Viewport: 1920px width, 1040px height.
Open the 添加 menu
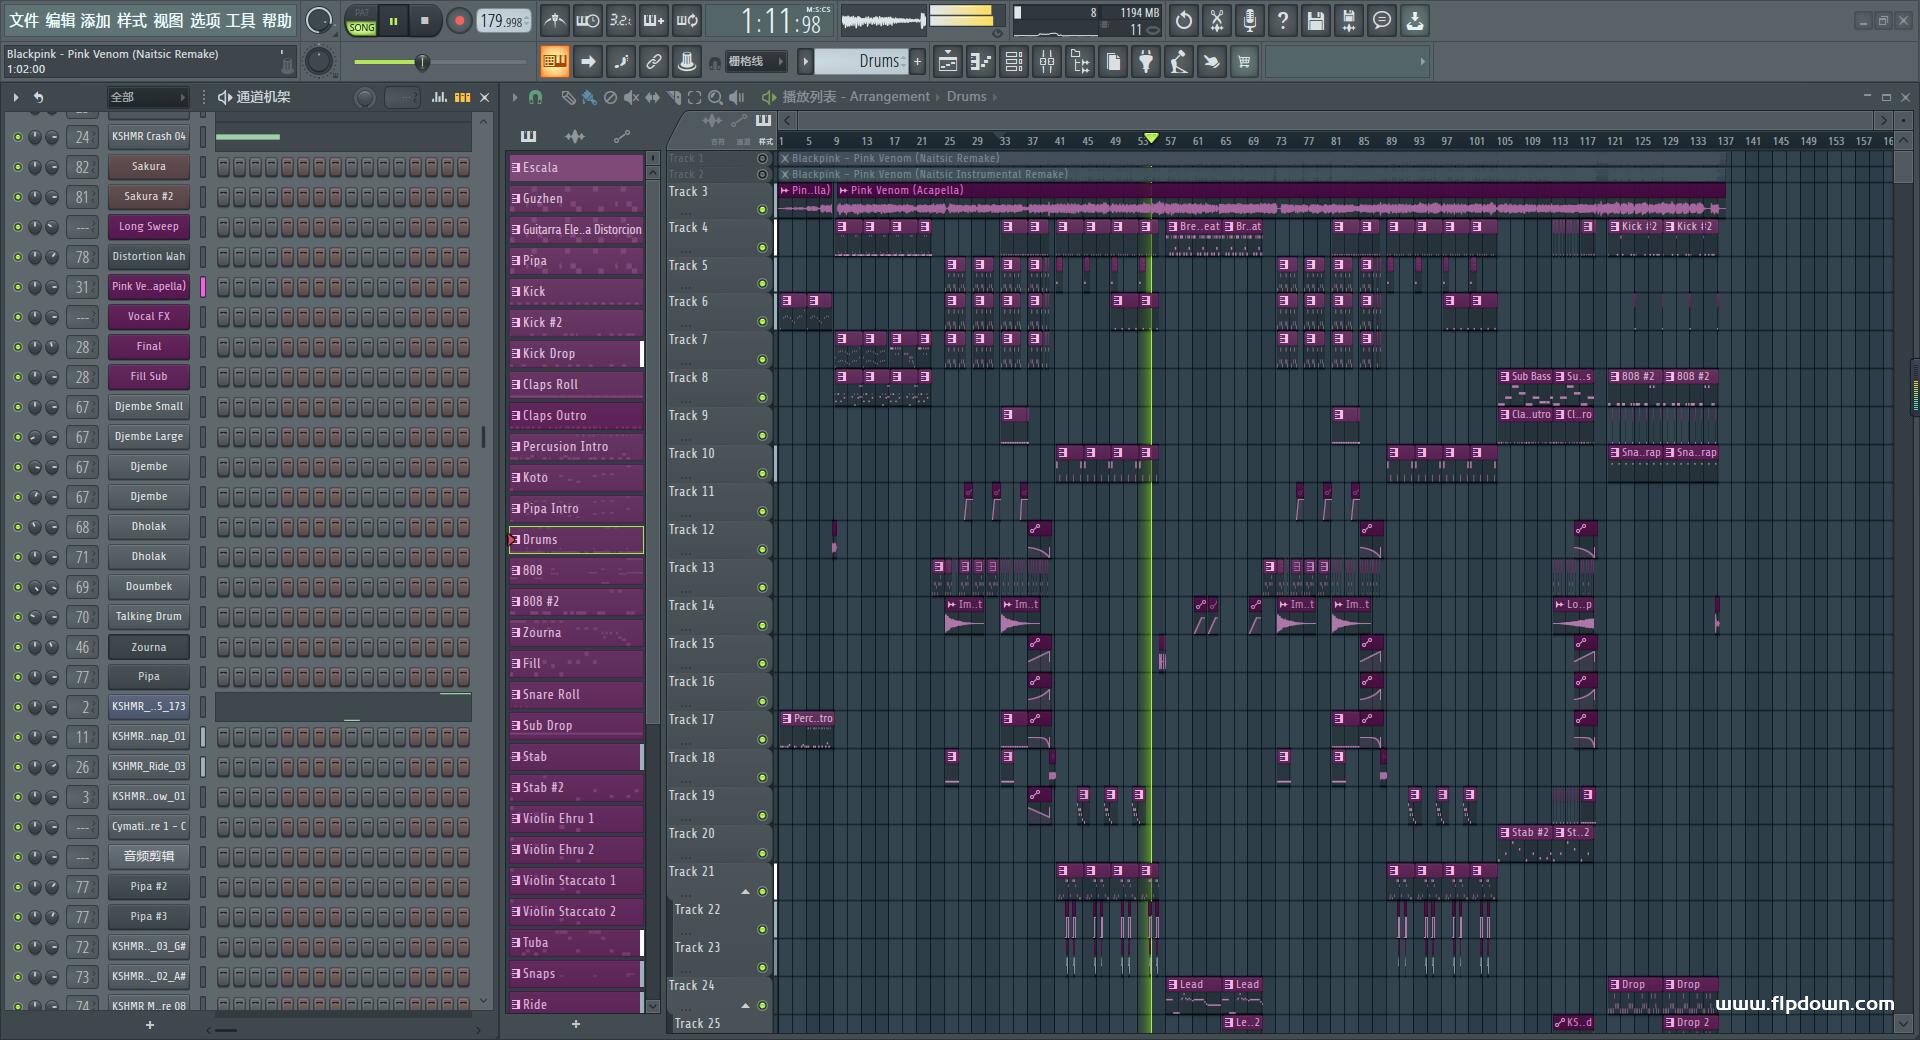[95, 20]
